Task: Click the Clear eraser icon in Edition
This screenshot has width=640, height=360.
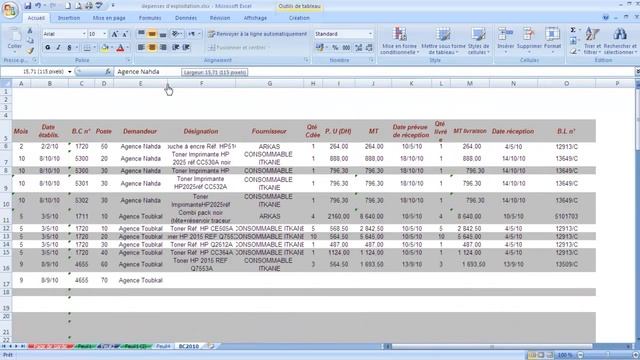Action: click(x=573, y=51)
